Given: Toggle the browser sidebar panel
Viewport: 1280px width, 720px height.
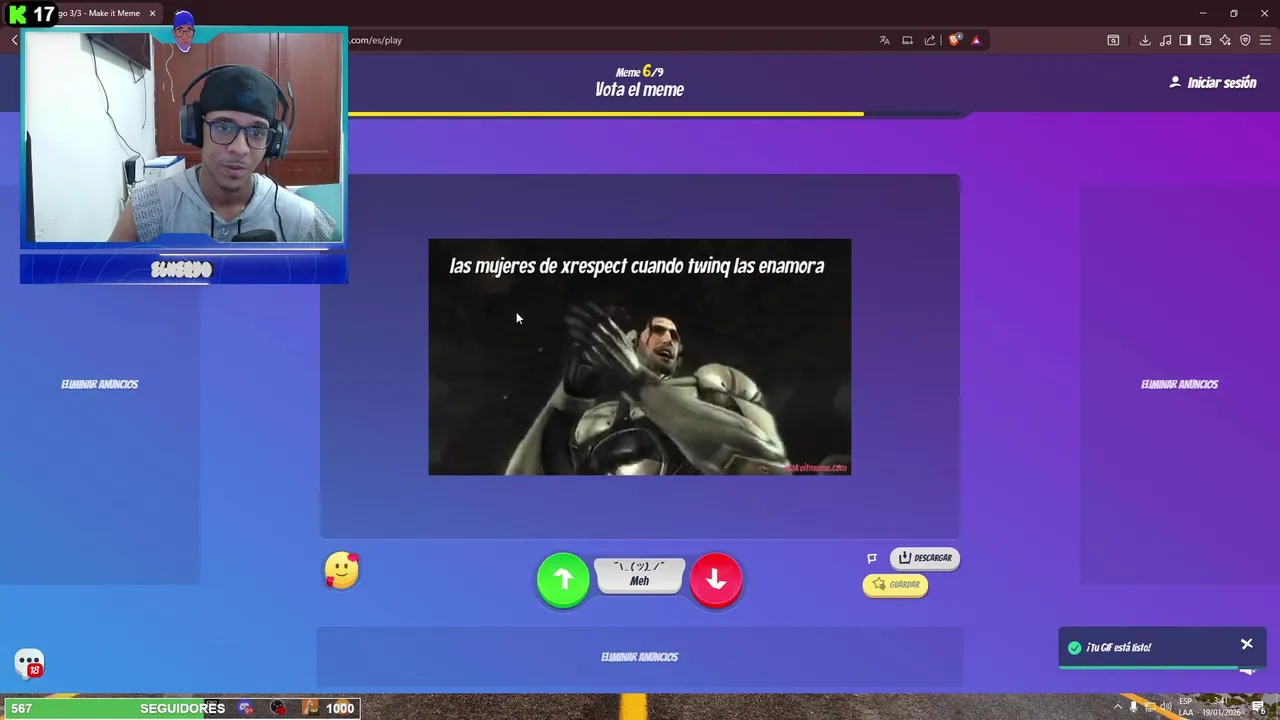Looking at the screenshot, I should click(1185, 40).
